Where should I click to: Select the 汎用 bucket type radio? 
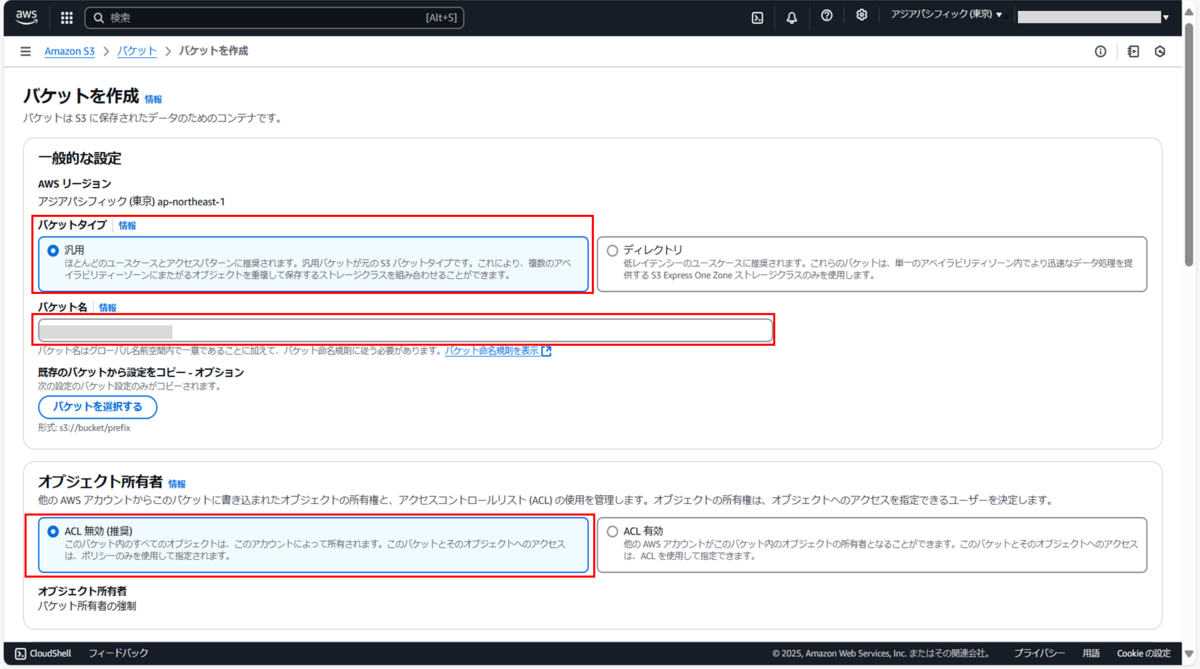[x=53, y=251]
